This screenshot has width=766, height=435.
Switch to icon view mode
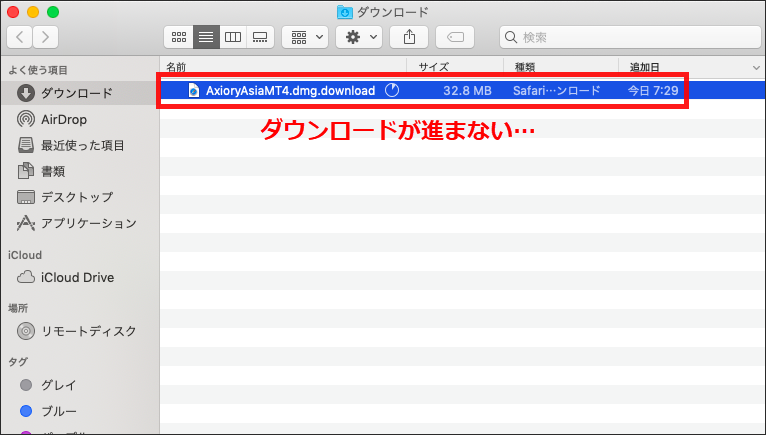(x=179, y=37)
